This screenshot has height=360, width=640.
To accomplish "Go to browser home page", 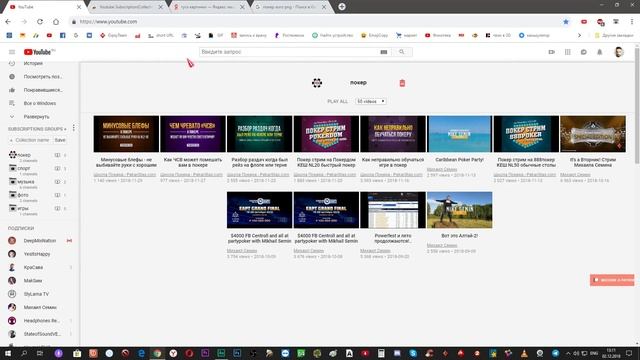I will click(x=56, y=22).
